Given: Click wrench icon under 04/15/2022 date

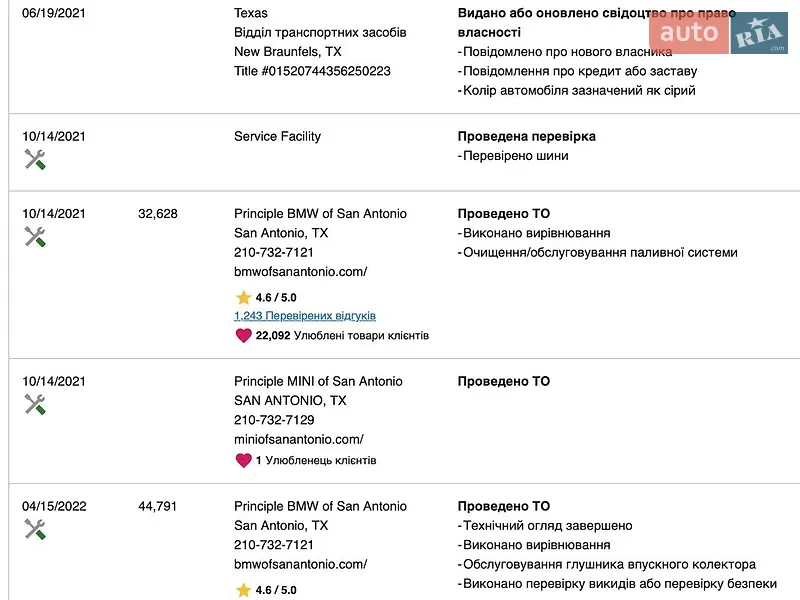Looking at the screenshot, I should 35,529.
